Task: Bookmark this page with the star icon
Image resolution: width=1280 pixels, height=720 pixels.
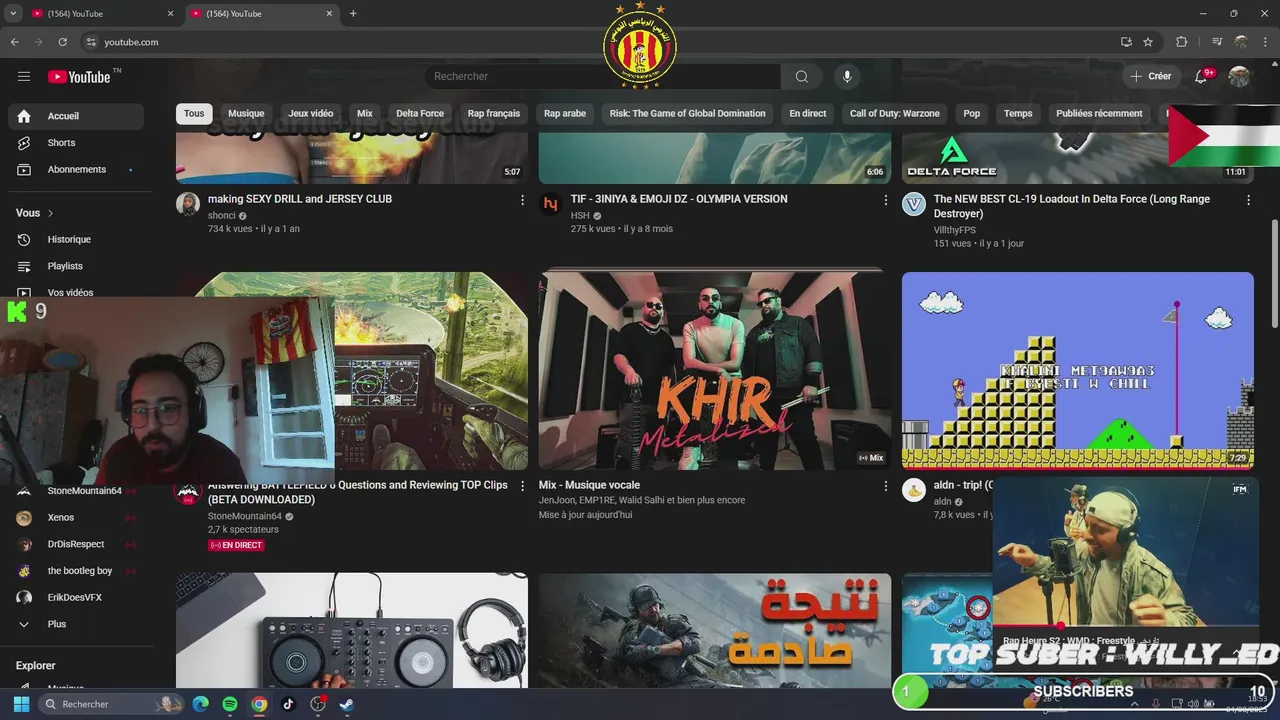Action: pos(1148,42)
